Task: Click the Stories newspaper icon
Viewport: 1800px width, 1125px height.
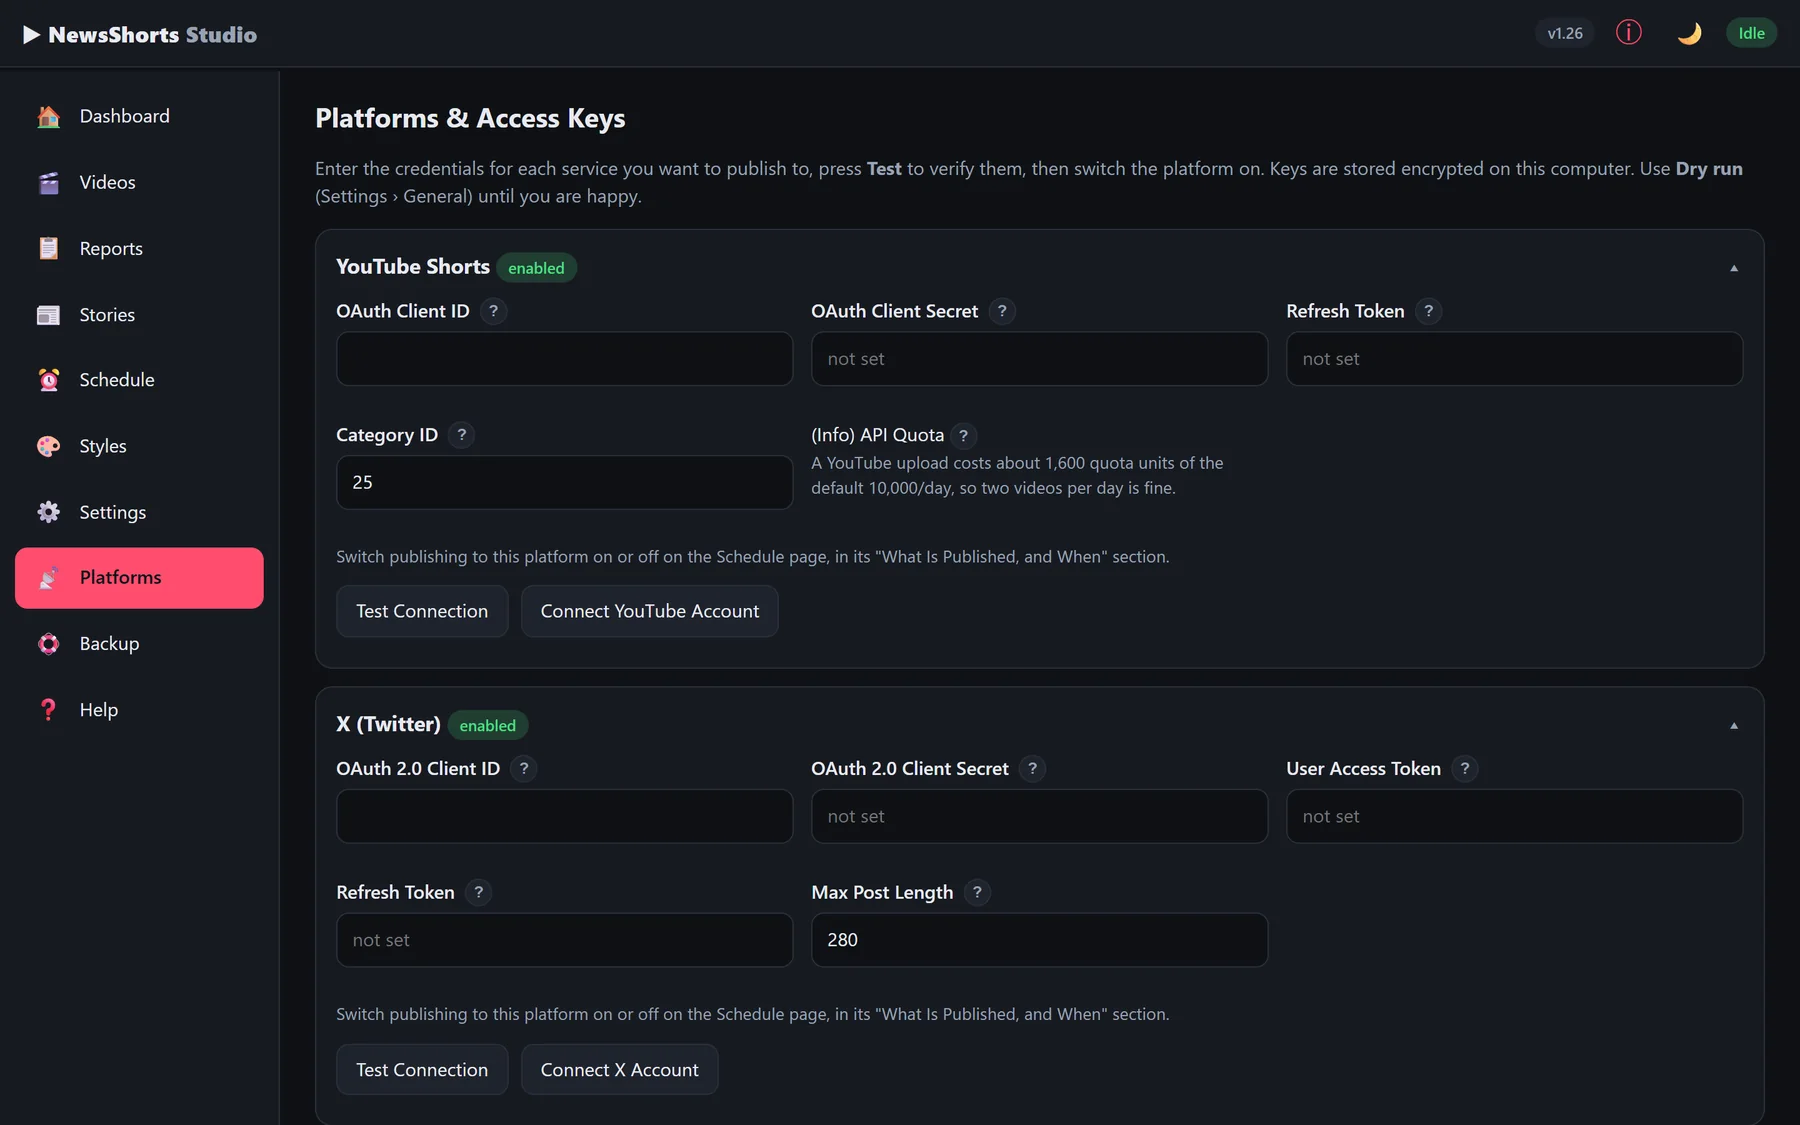Action: click(x=48, y=314)
